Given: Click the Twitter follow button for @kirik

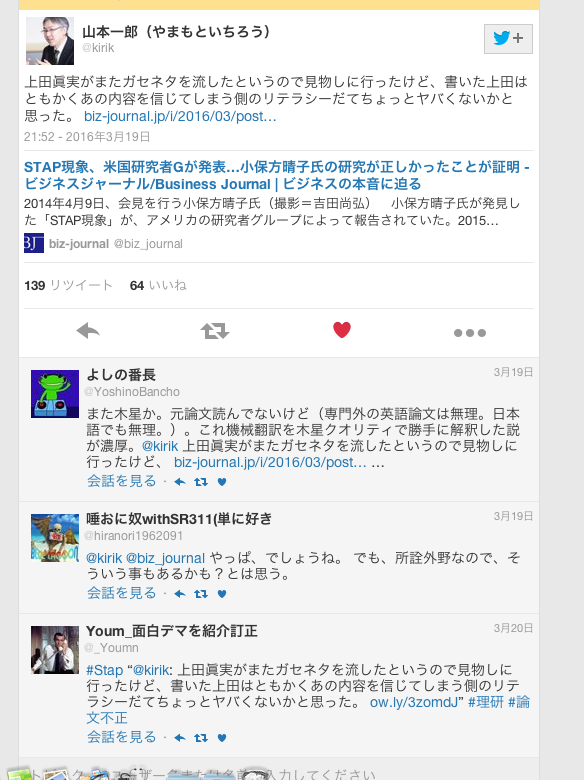Looking at the screenshot, I should click(508, 39).
